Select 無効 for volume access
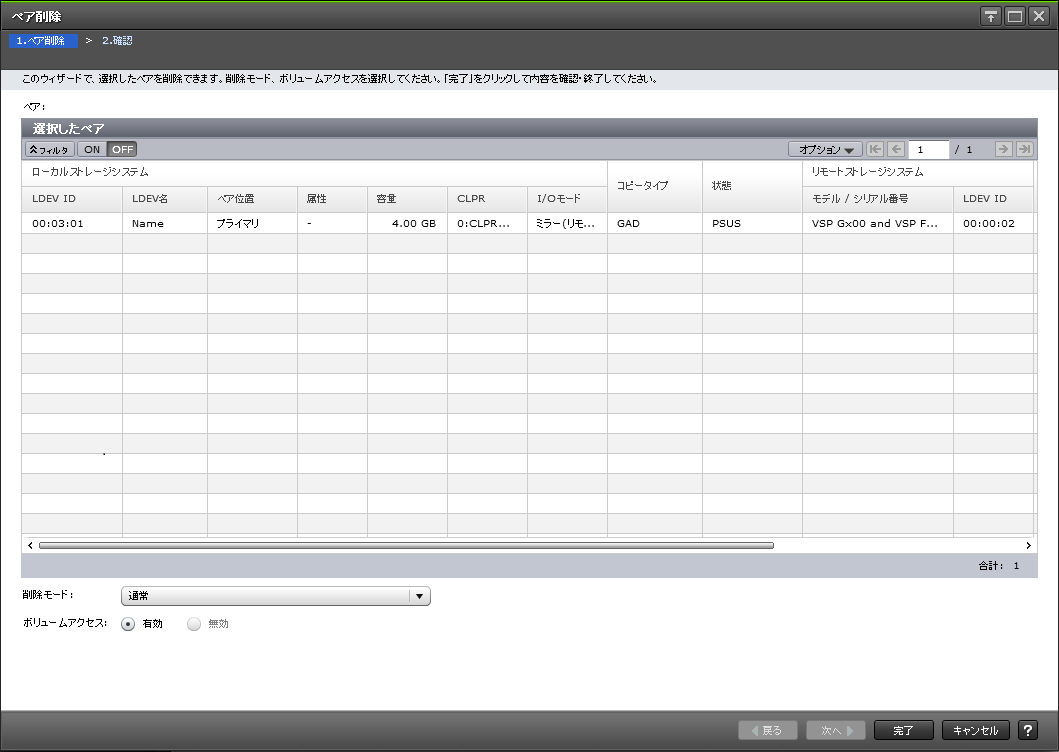The image size is (1059, 752). (x=194, y=624)
